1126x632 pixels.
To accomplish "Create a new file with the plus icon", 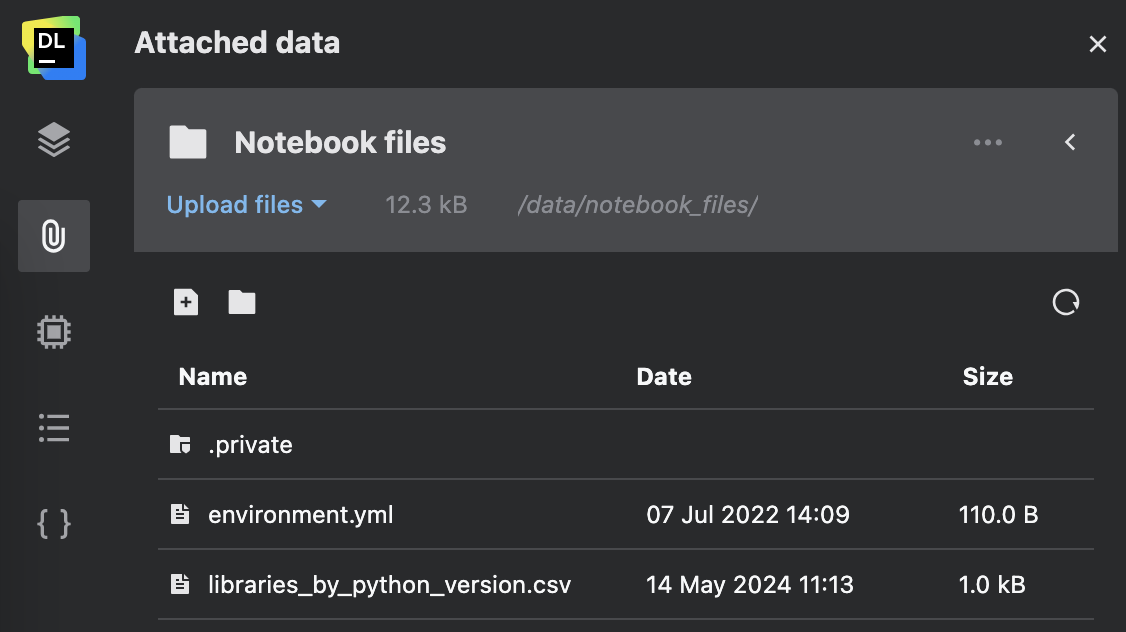I will tap(185, 301).
